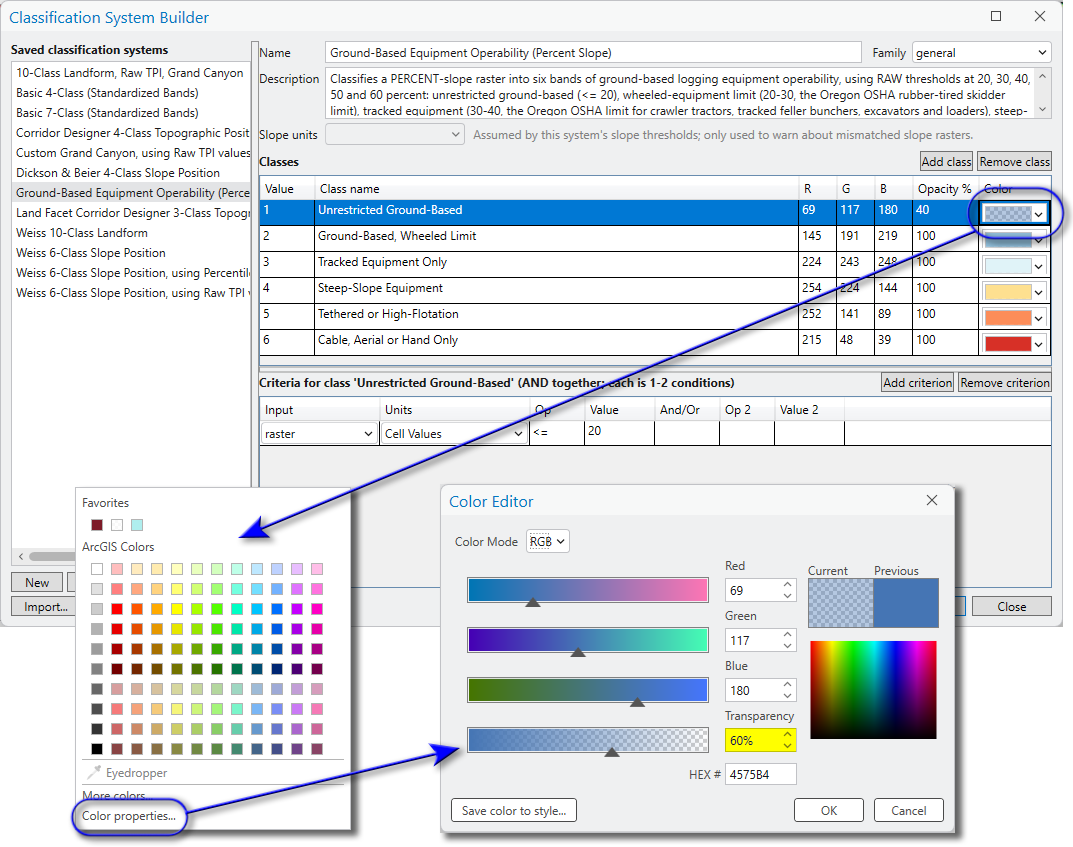Select Weiss 6-Class Slope Position system
This screenshot has height=847, width=1073.
click(x=131, y=252)
